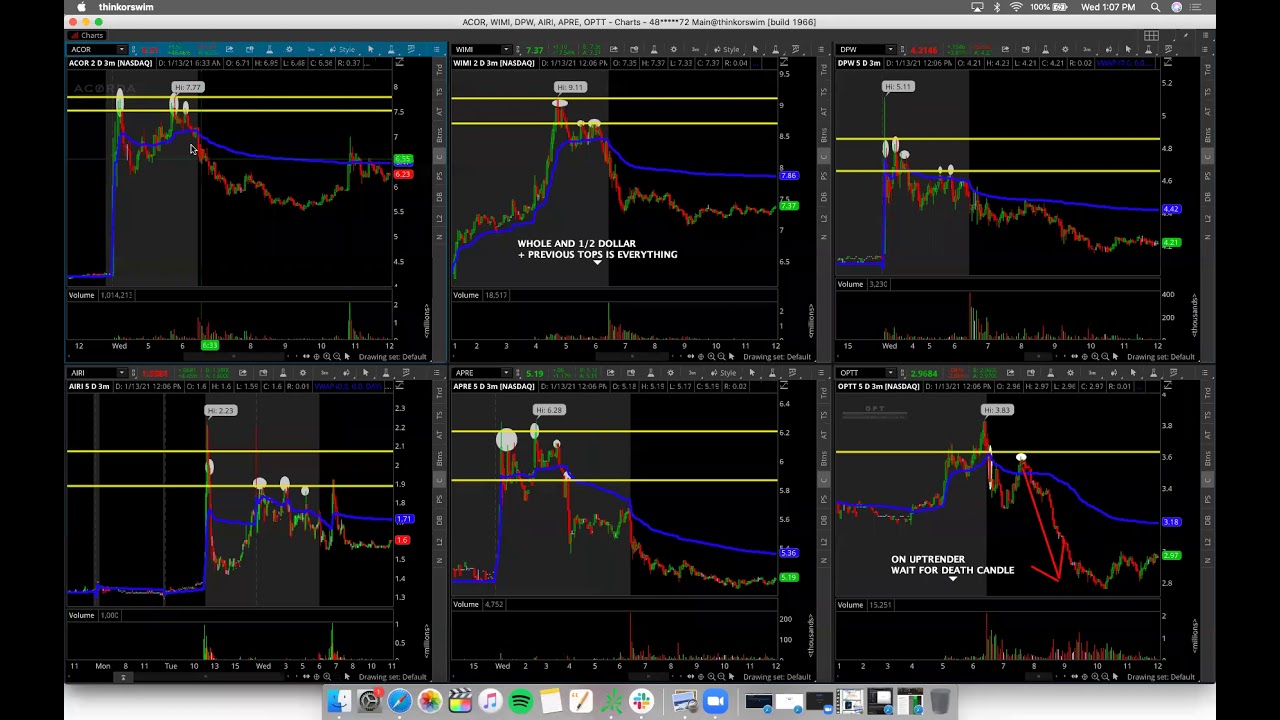The height and width of the screenshot is (720, 1280).
Task: Open the Apple menu
Action: 82,7
